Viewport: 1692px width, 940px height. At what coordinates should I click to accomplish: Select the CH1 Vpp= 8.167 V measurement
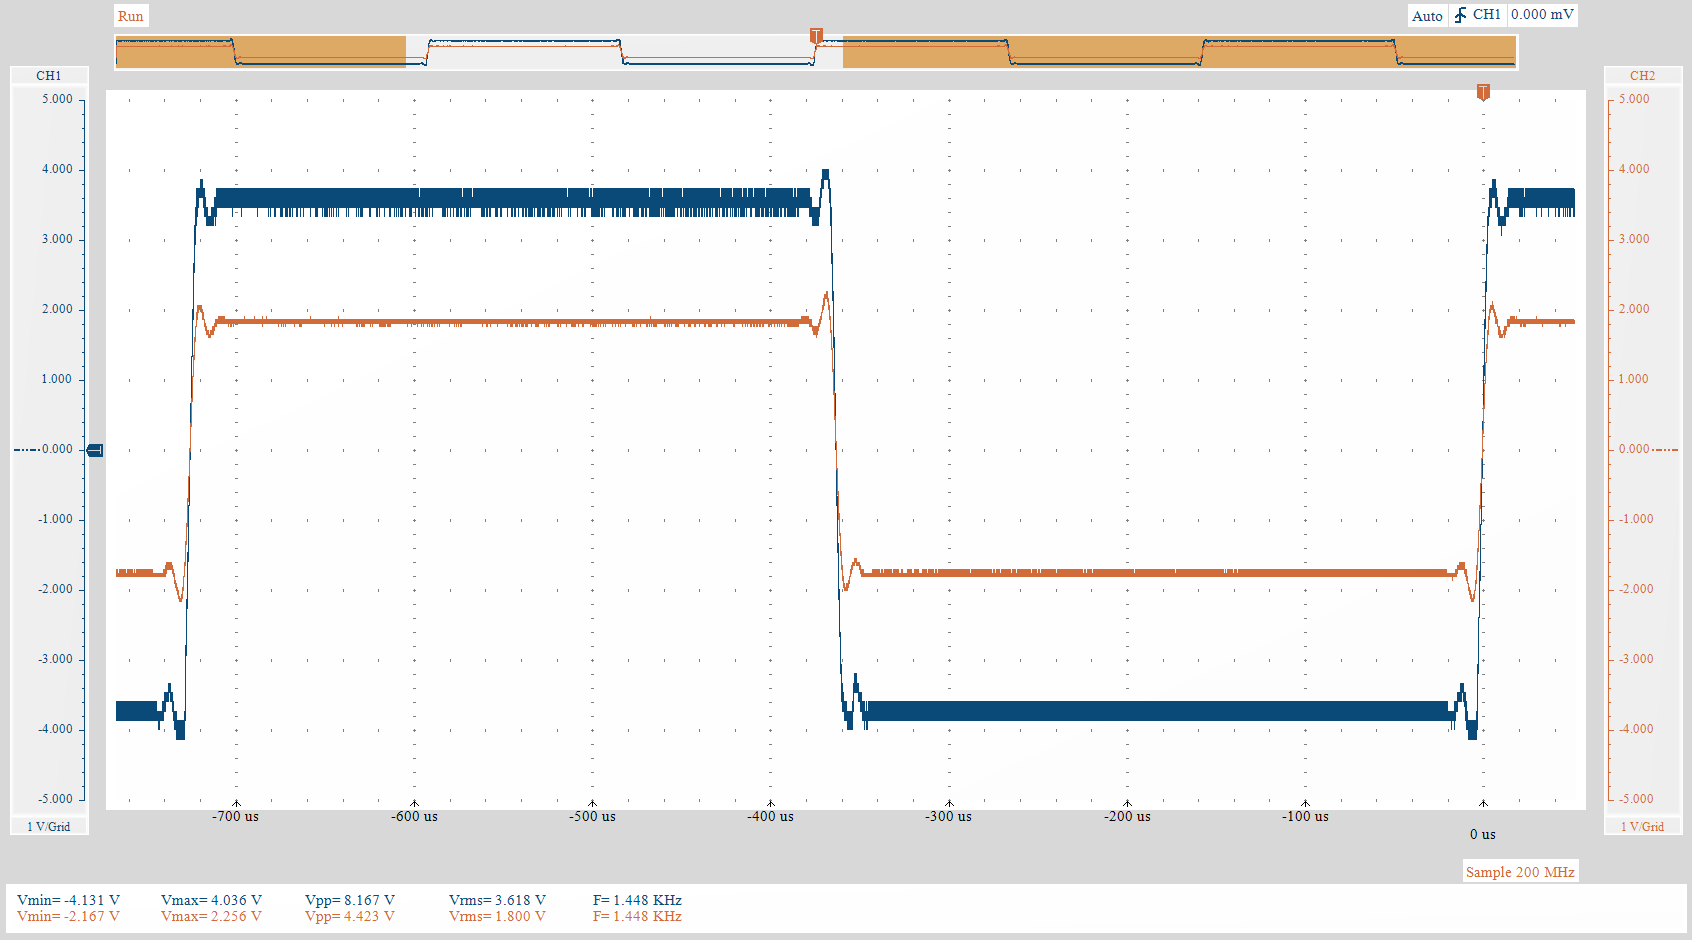click(x=350, y=900)
